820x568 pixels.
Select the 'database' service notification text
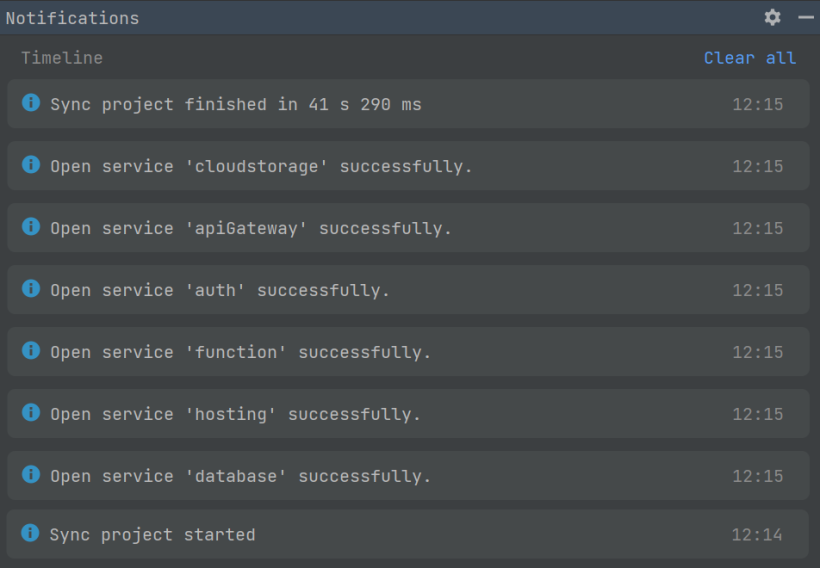[x=240, y=476]
